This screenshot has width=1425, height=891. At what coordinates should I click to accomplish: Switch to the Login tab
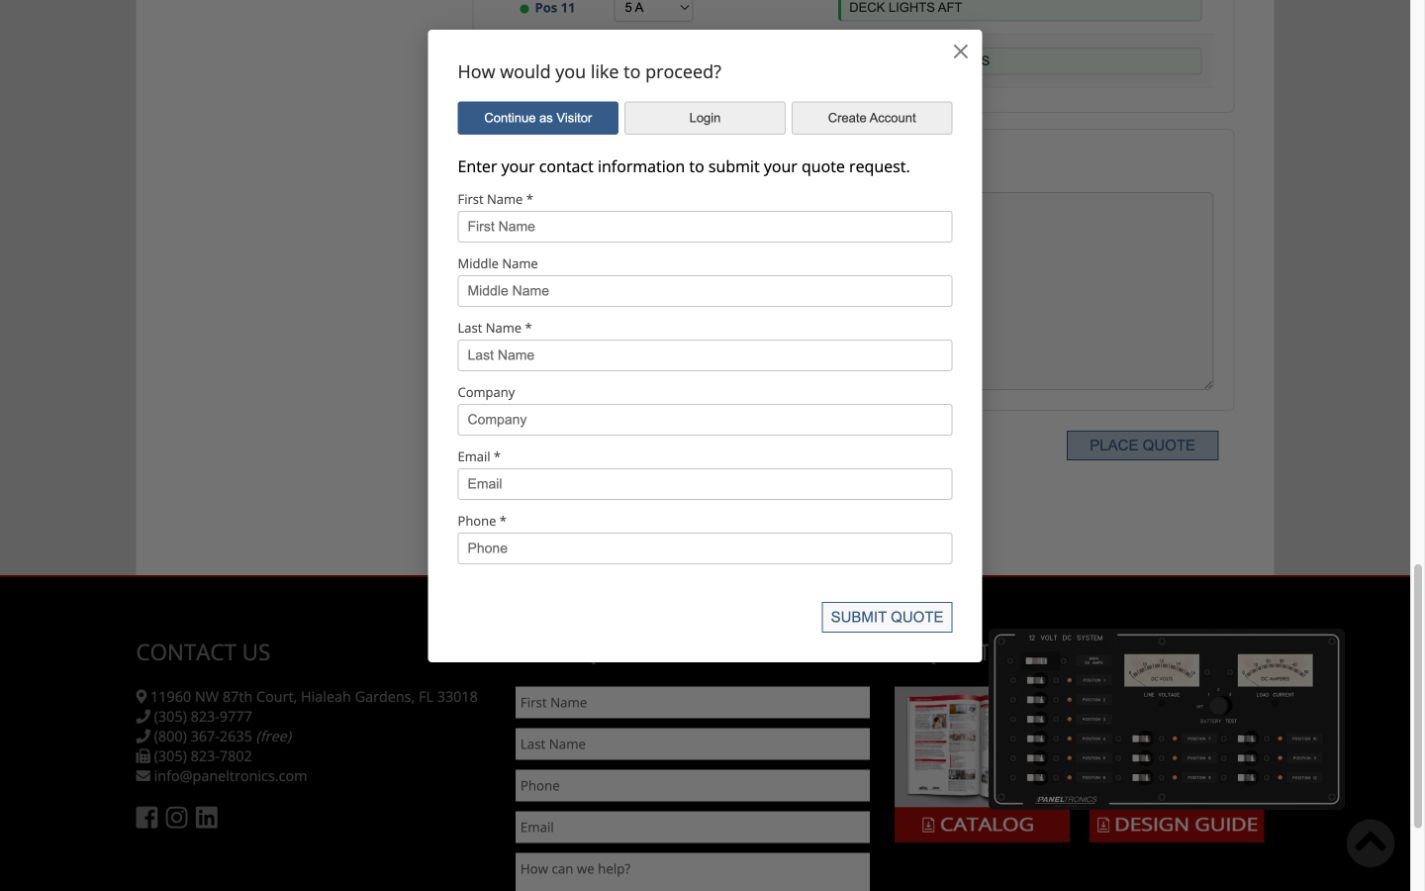pos(705,118)
